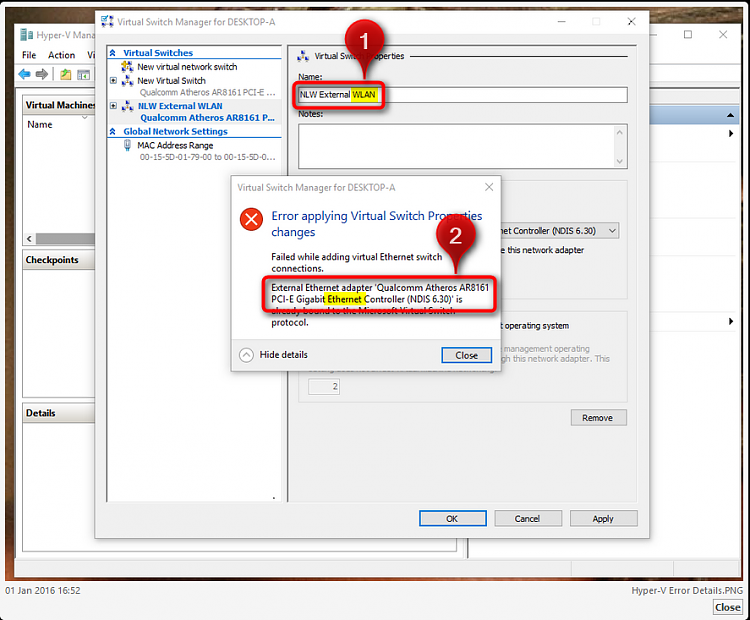Click the NLW External WLAN switch icon
Screen dimensions: 750x620
[128, 106]
